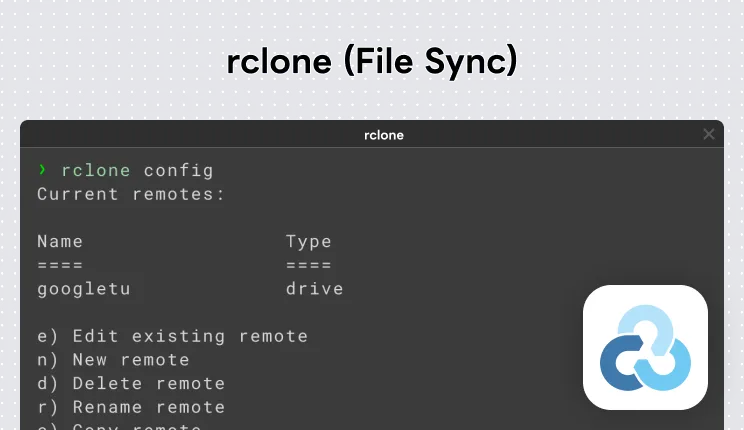Select the 'googletu' remote name
744x430 pixels.
84,289
